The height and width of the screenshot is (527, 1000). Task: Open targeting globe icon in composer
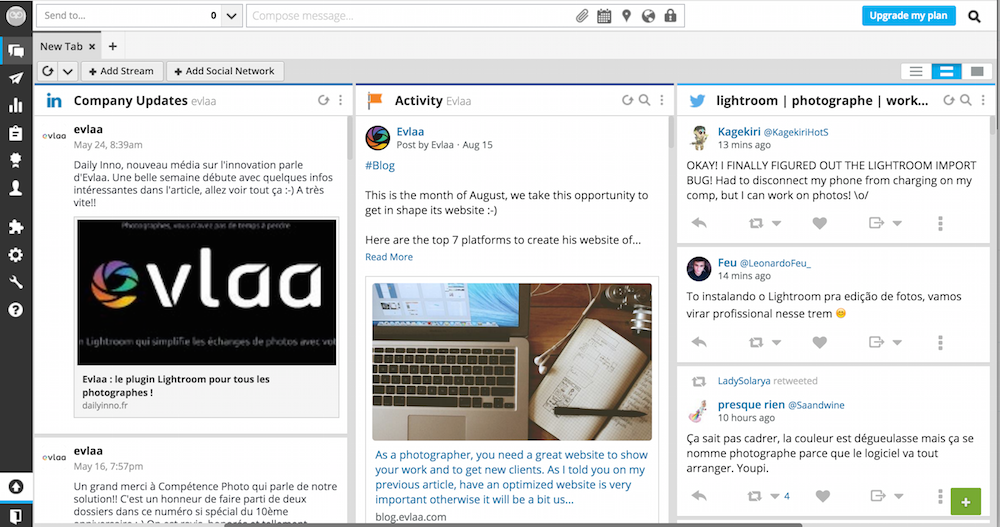649,16
